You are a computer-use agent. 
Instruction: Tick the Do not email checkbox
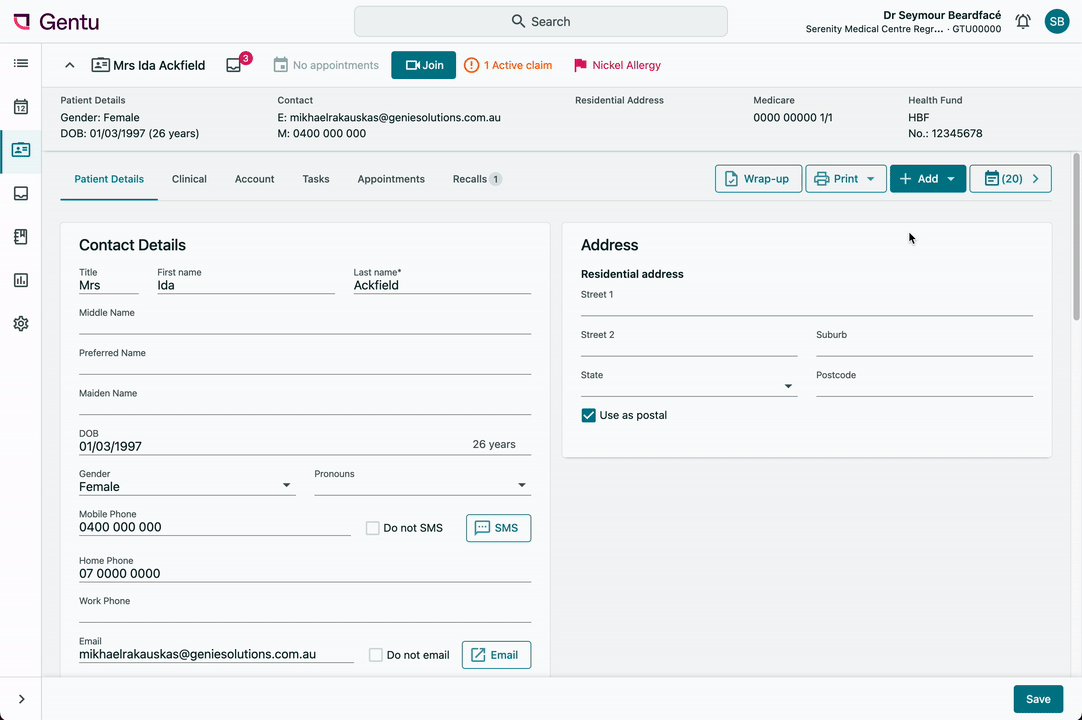pos(376,655)
